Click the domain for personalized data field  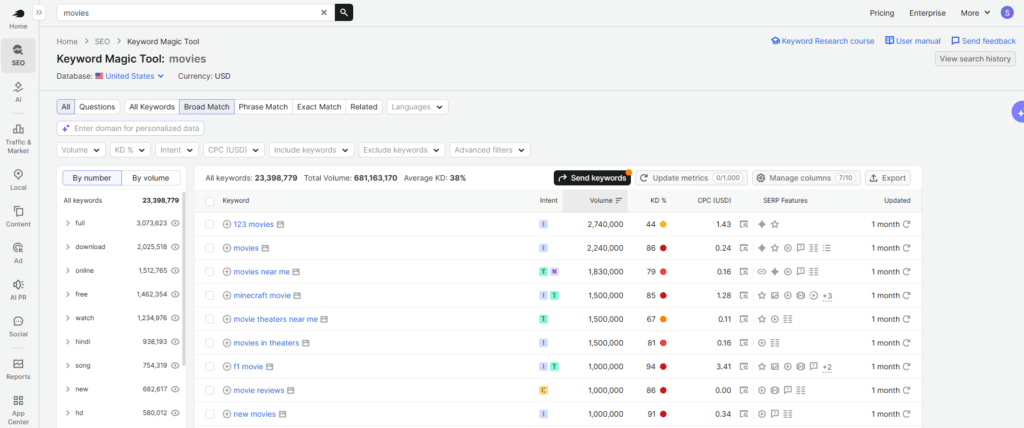pyautogui.click(x=131, y=129)
